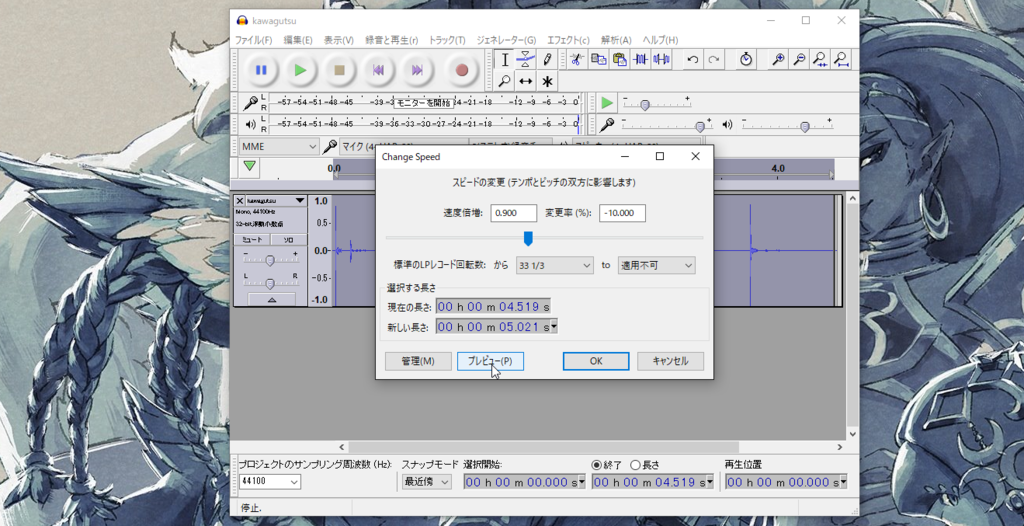Open the 新しい長さ time format arrow
1024x526 pixels.
click(x=554, y=326)
